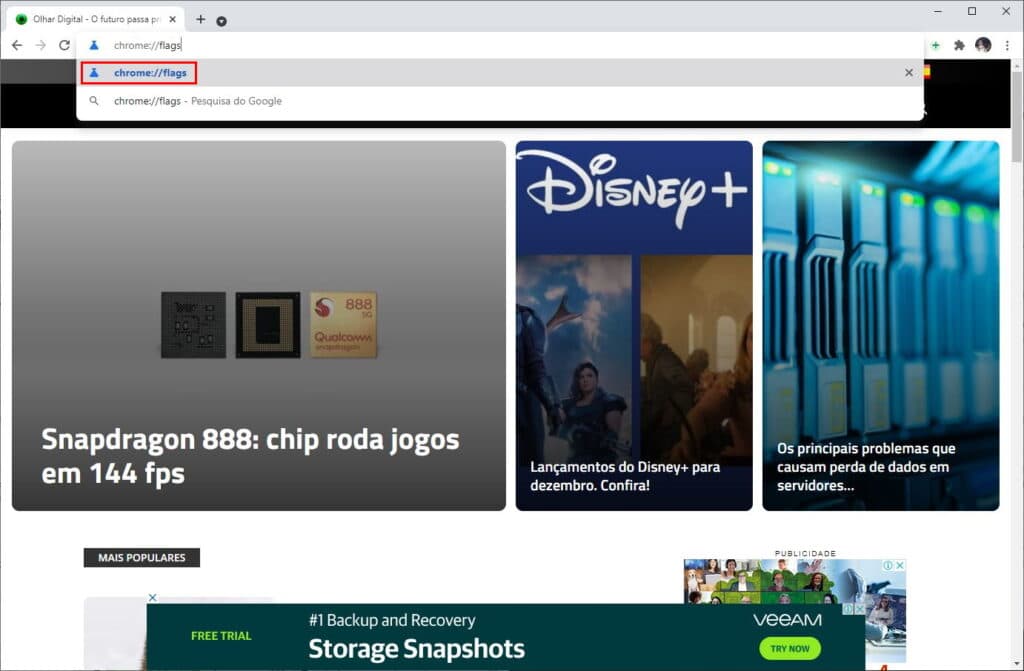Open the tab search dropdown arrow
This screenshot has width=1024, height=671.
221,21
